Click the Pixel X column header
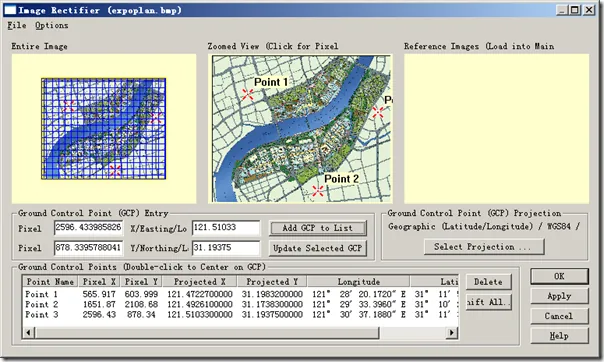This screenshot has width=604, height=362. tap(99, 282)
